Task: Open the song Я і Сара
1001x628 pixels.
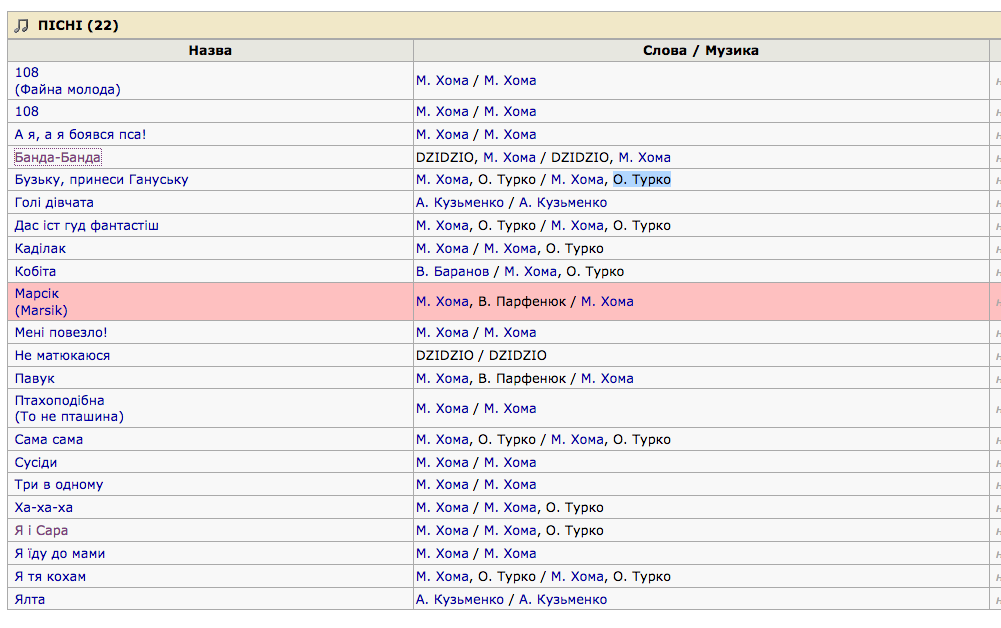Action: click(41, 531)
